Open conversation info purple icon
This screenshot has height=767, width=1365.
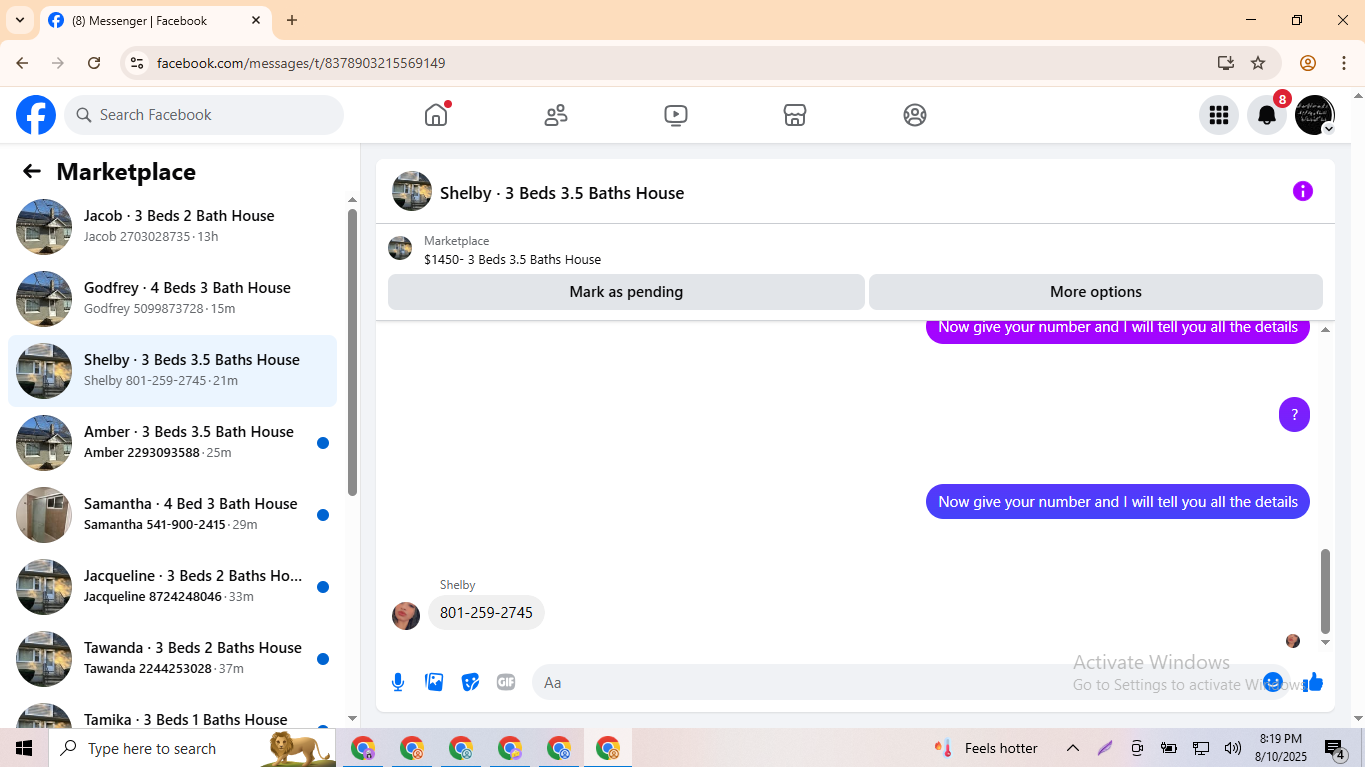pos(1302,191)
